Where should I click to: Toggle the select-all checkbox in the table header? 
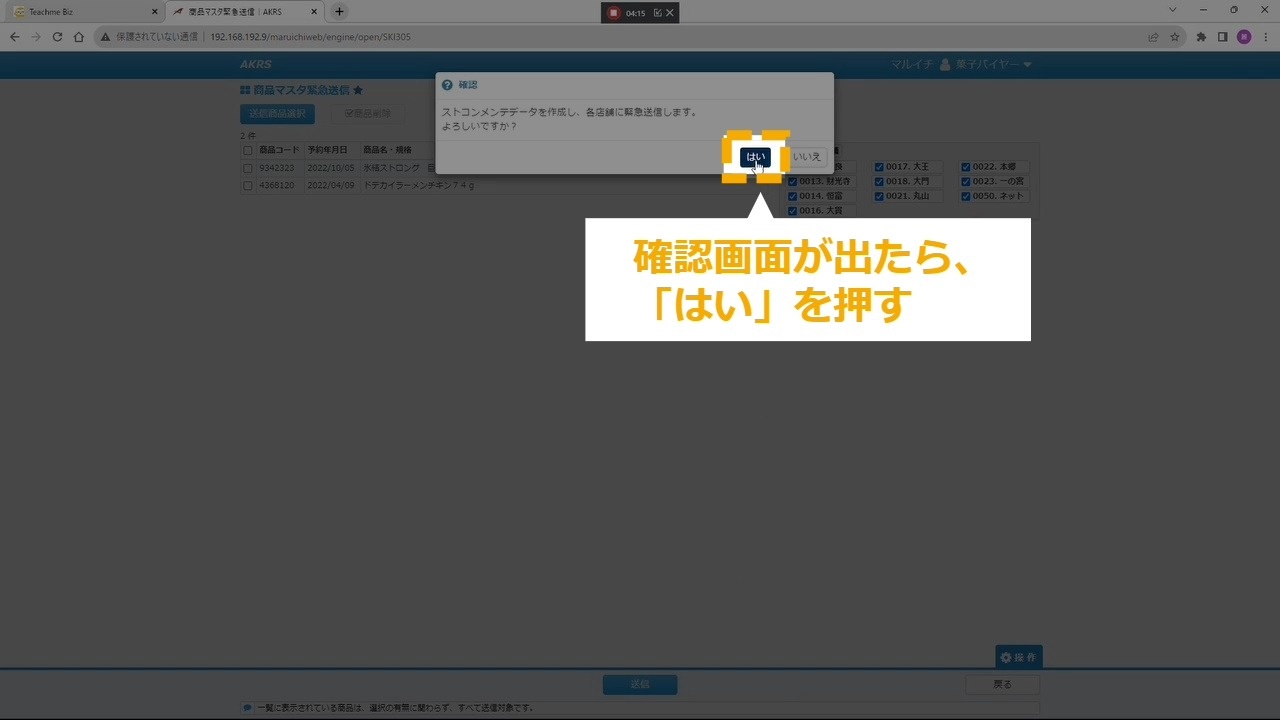[x=248, y=151]
